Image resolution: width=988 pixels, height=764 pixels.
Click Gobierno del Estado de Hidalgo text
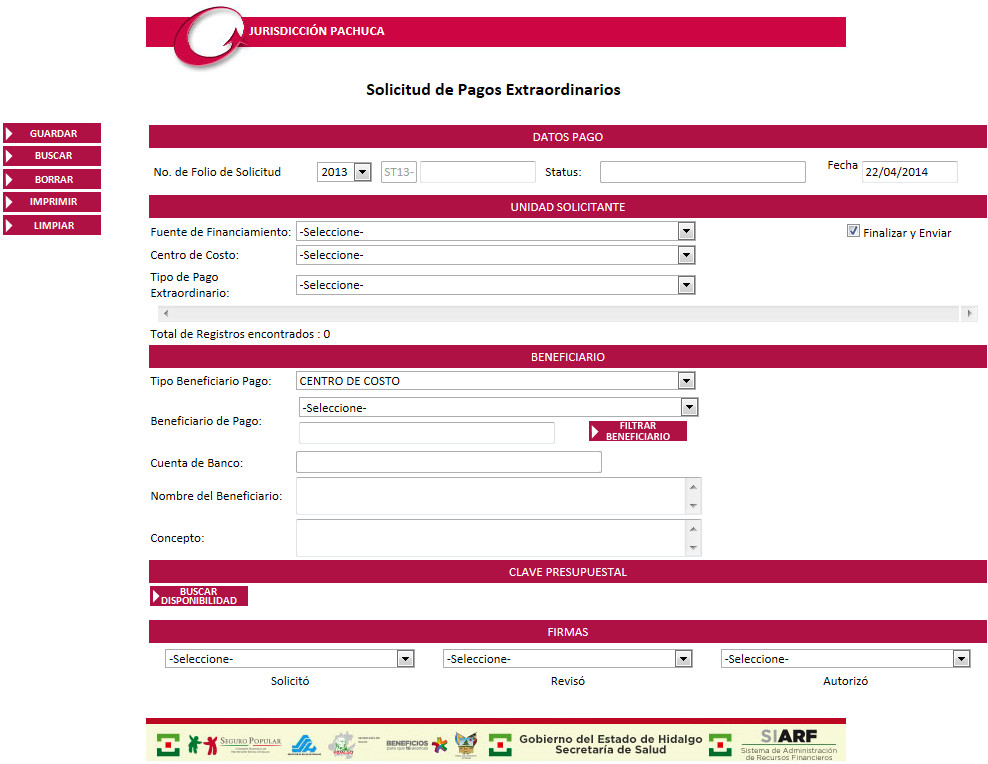(x=611, y=739)
